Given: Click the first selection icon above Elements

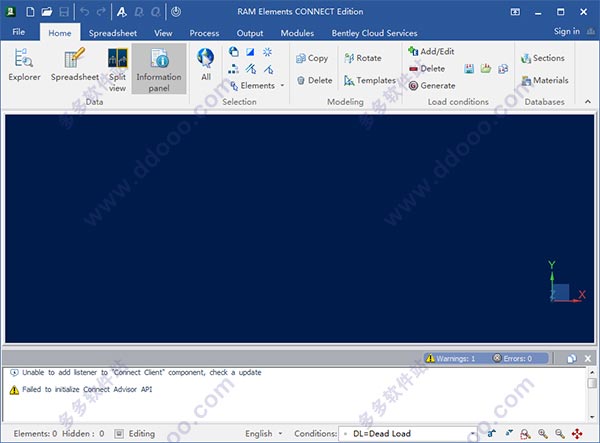Looking at the screenshot, I should tap(233, 52).
